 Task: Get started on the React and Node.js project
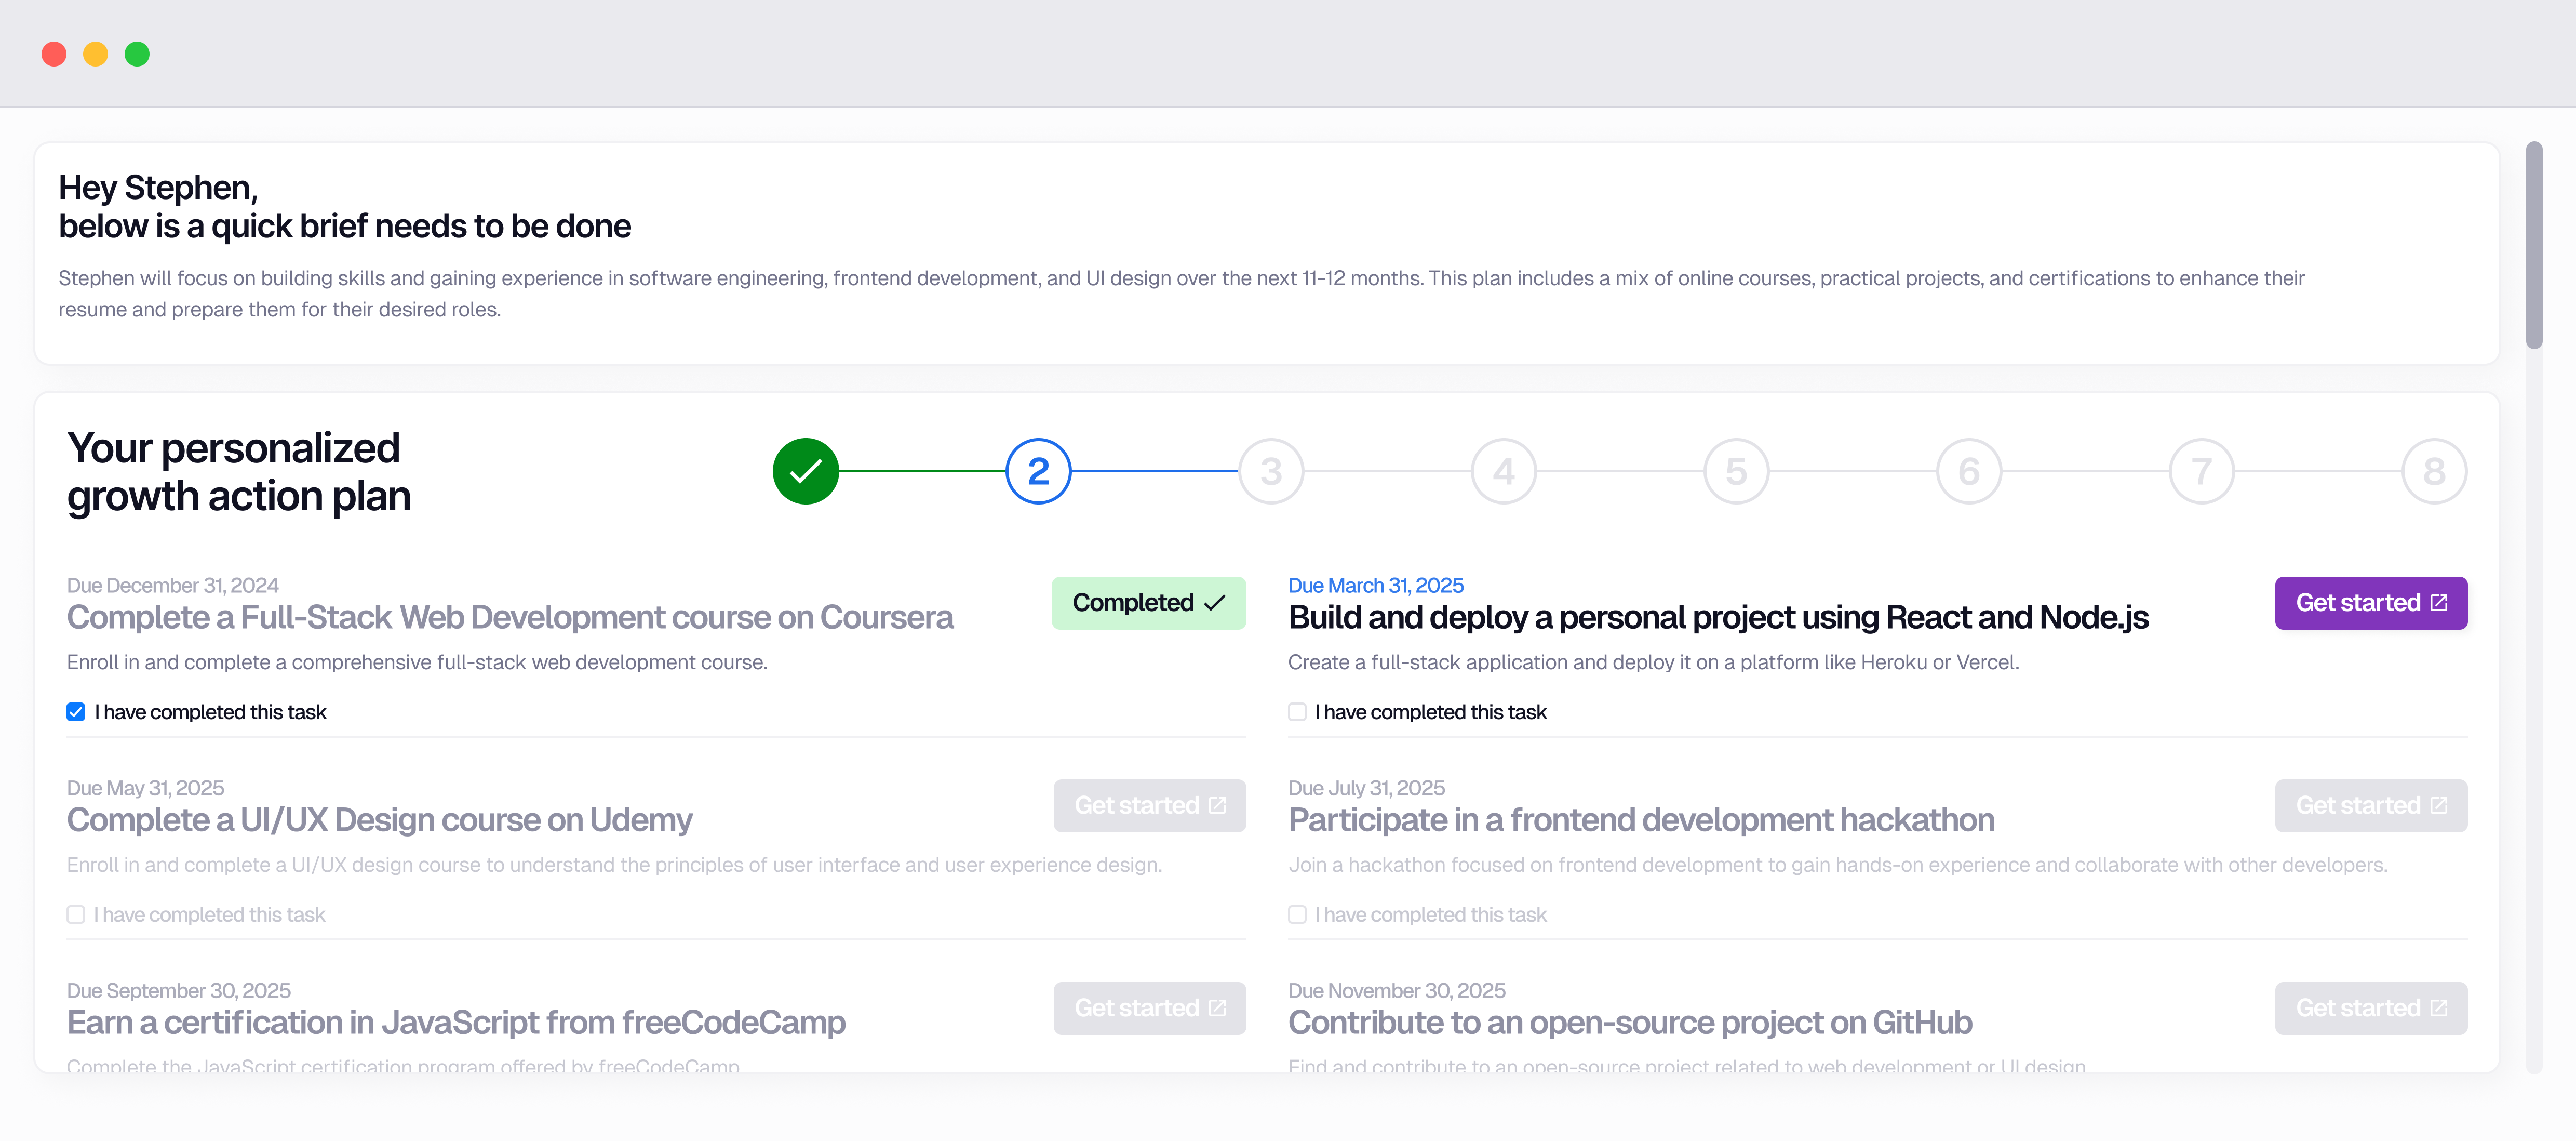click(2370, 603)
